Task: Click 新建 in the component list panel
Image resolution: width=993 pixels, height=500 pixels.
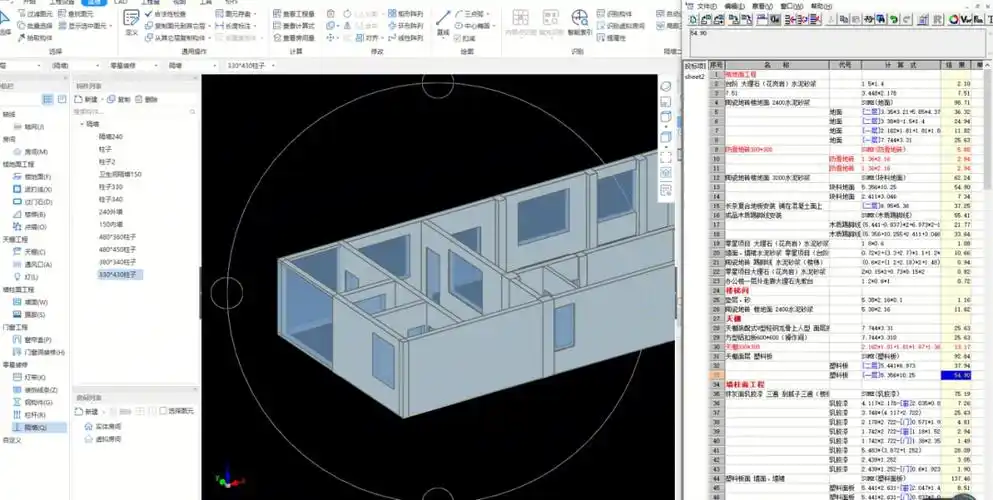Action: [x=86, y=99]
